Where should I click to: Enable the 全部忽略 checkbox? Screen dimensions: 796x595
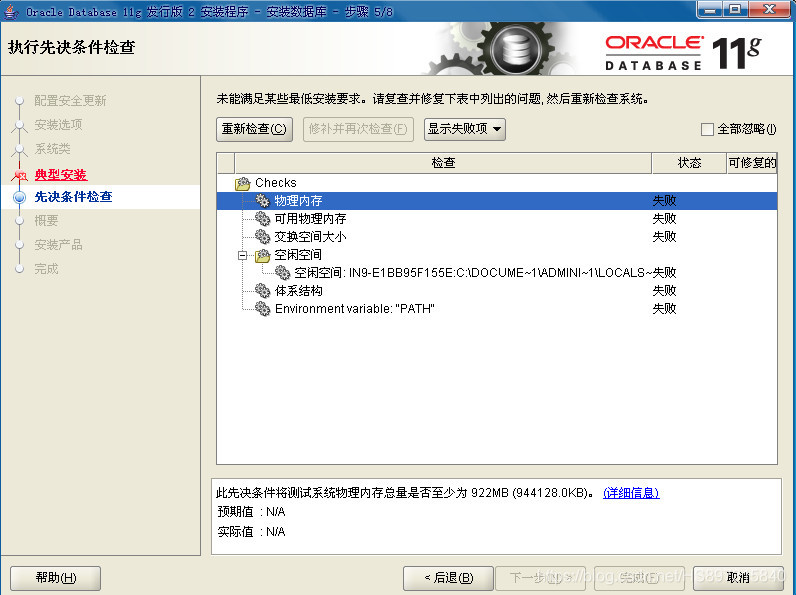click(x=707, y=129)
